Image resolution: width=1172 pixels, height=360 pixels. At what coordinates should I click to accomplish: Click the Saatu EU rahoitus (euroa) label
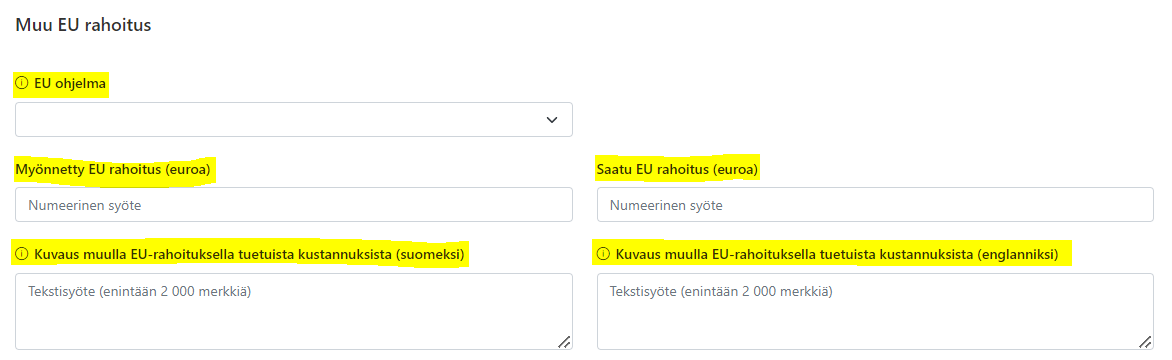point(677,170)
